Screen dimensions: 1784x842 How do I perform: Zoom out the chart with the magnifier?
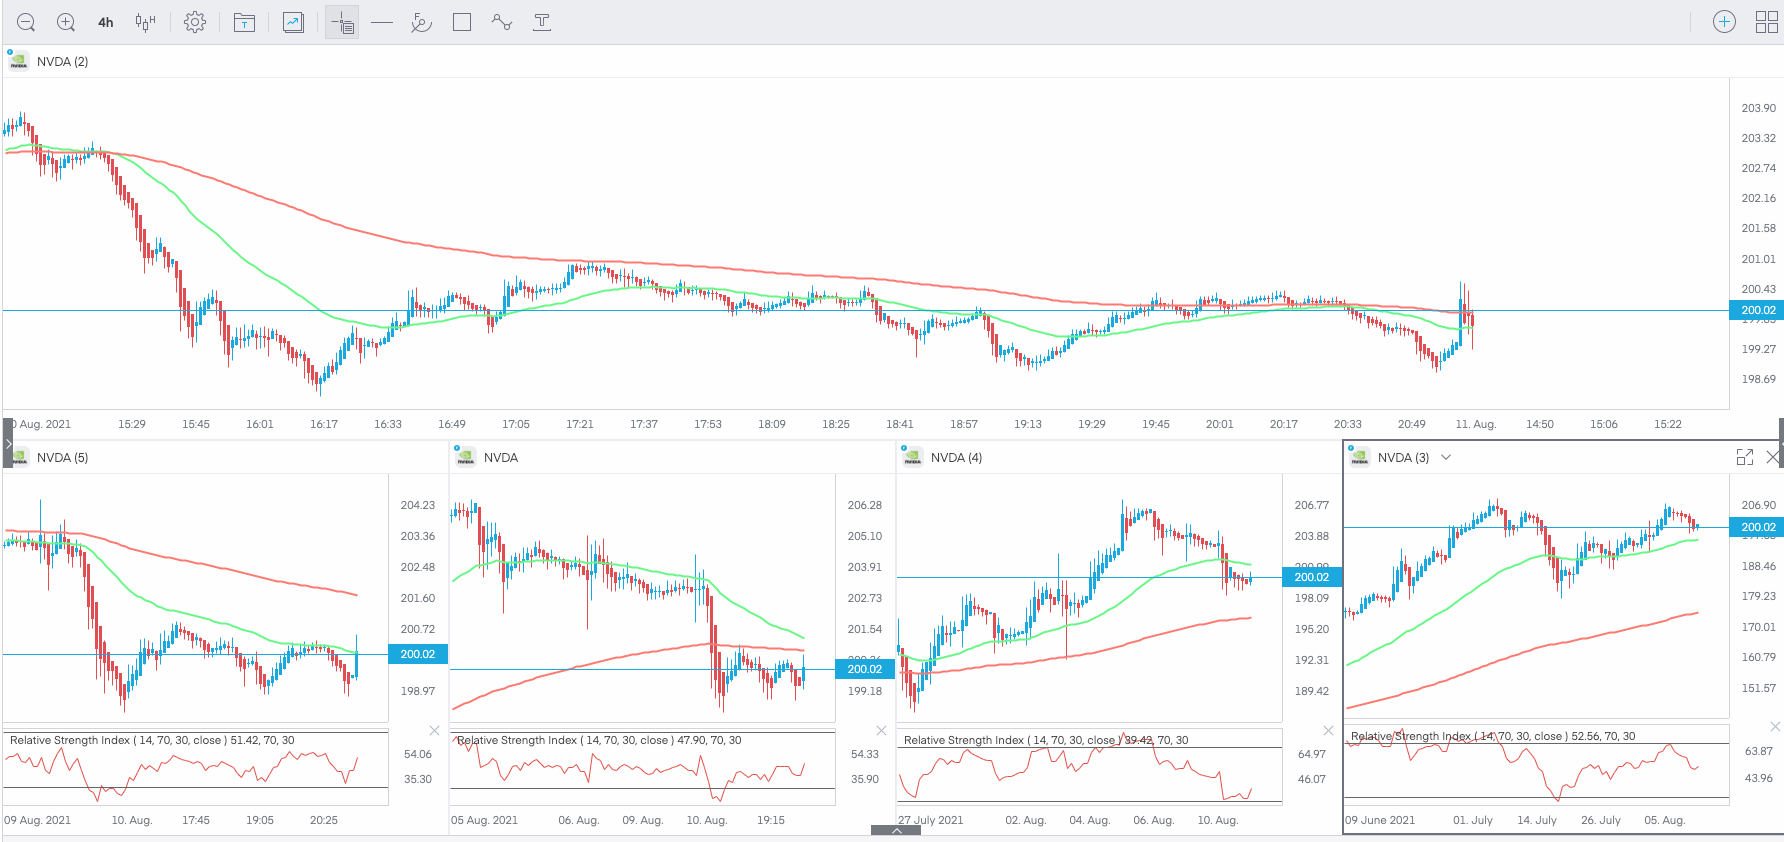coord(26,22)
